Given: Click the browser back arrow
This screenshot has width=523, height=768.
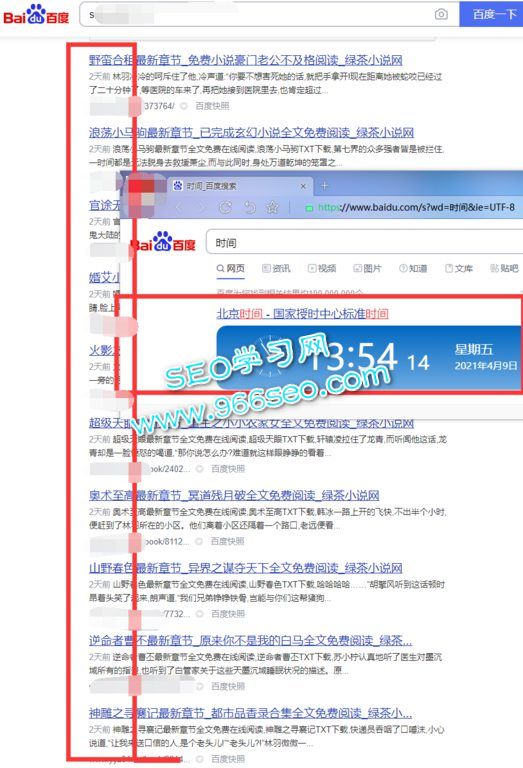Looking at the screenshot, I should pyautogui.click(x=179, y=208).
